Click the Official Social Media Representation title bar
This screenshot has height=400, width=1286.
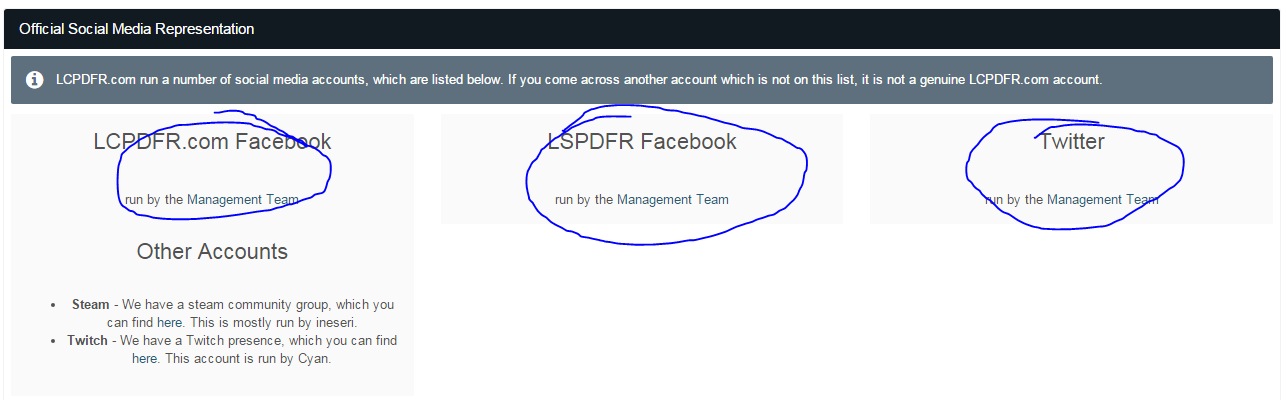coord(643,29)
